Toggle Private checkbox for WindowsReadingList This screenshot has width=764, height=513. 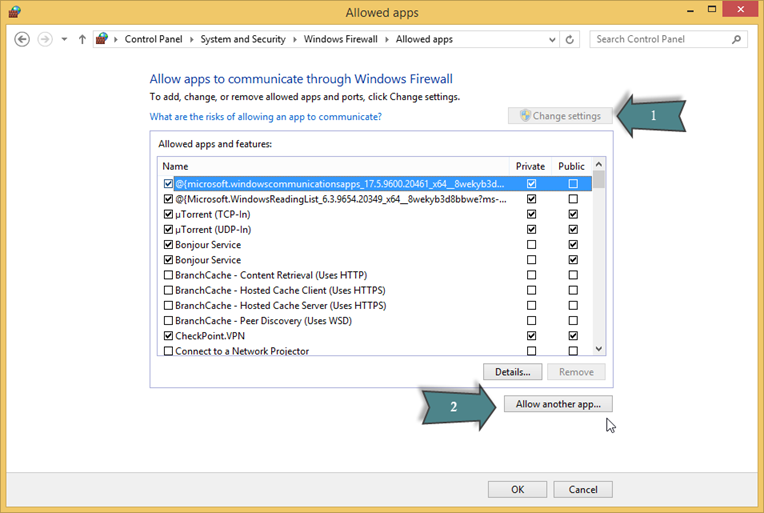tap(531, 199)
